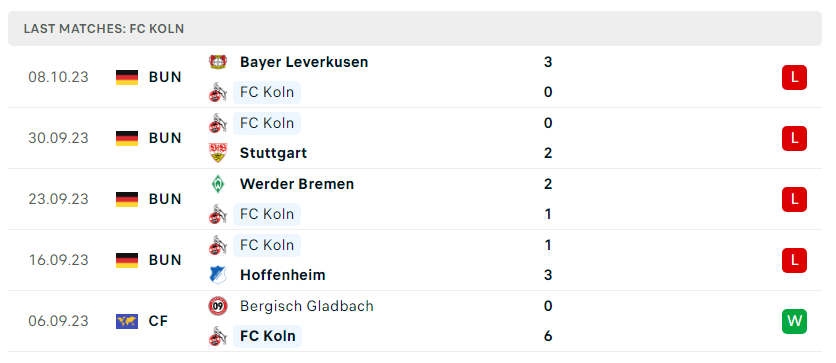Open the Stuttgart team link
The image size is (836, 363).
pyautogui.click(x=274, y=154)
